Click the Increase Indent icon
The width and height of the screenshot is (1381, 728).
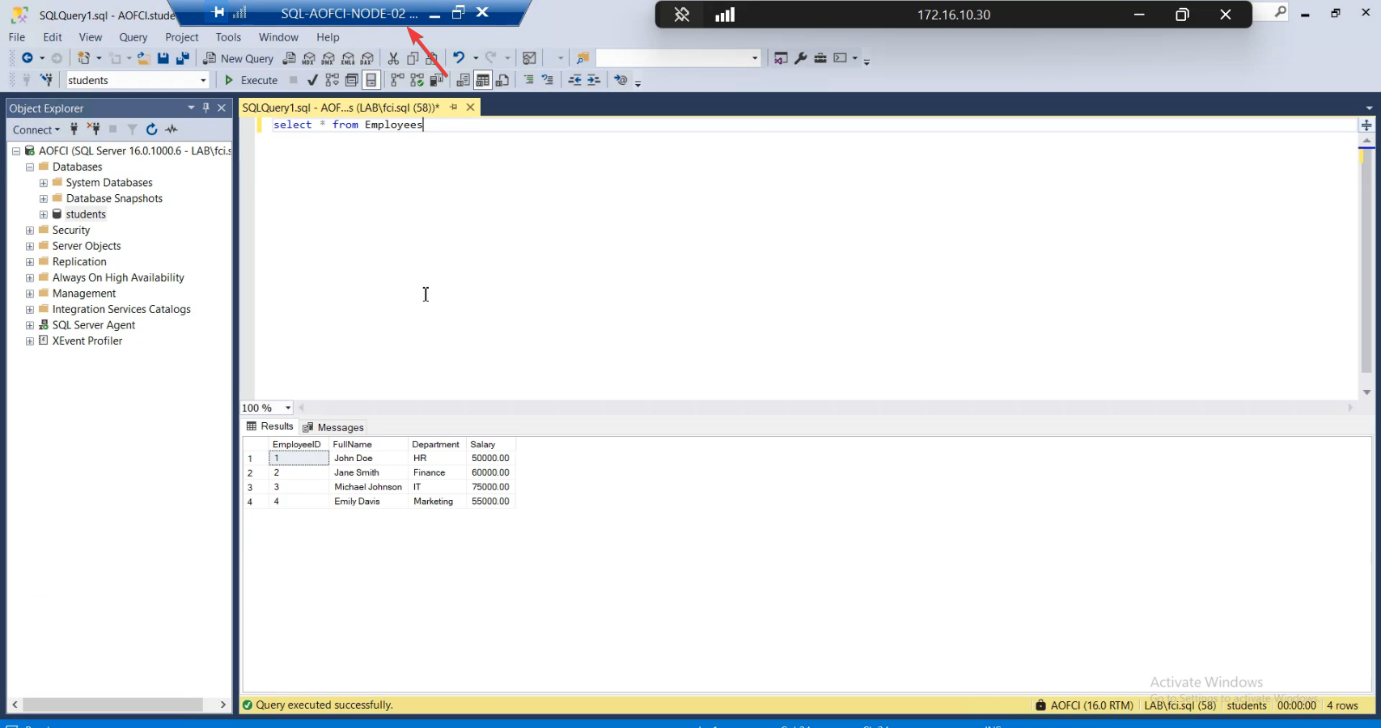click(594, 80)
